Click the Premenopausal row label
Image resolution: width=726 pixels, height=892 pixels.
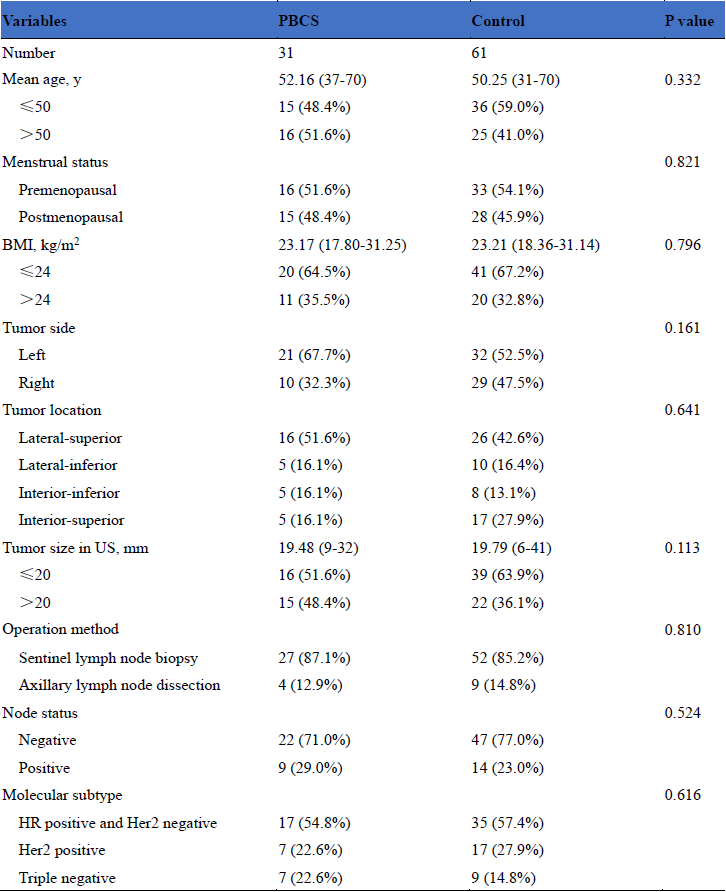click(x=66, y=189)
